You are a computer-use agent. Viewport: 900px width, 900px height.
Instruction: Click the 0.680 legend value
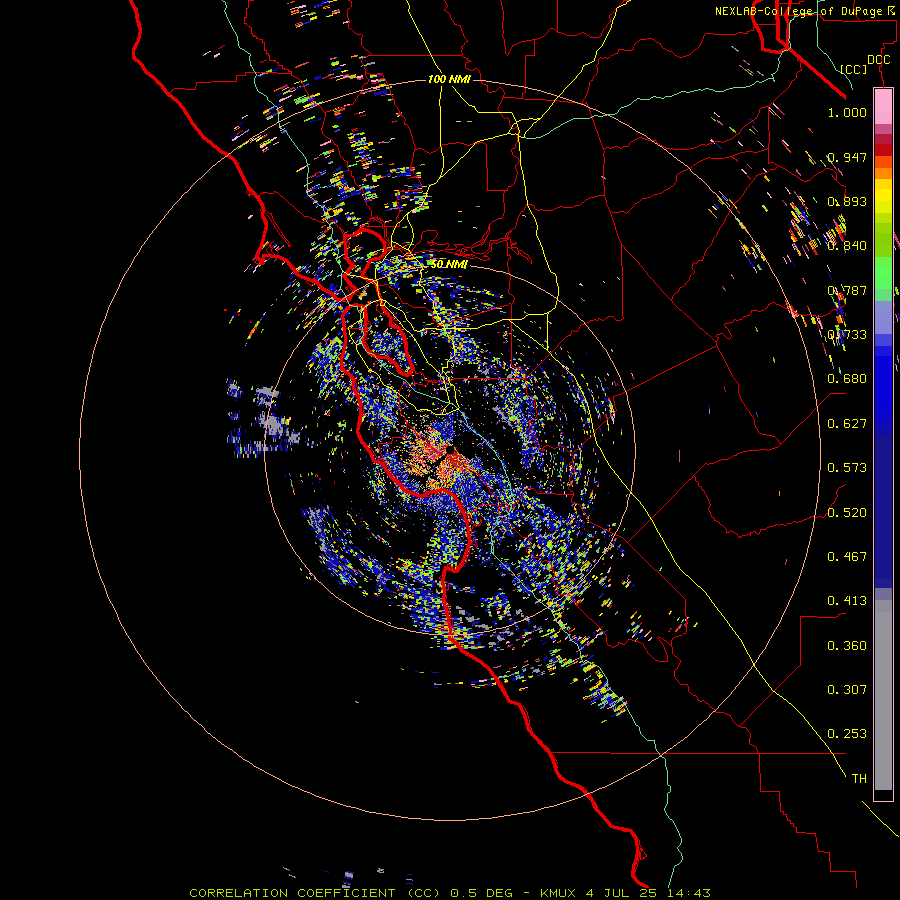point(847,379)
